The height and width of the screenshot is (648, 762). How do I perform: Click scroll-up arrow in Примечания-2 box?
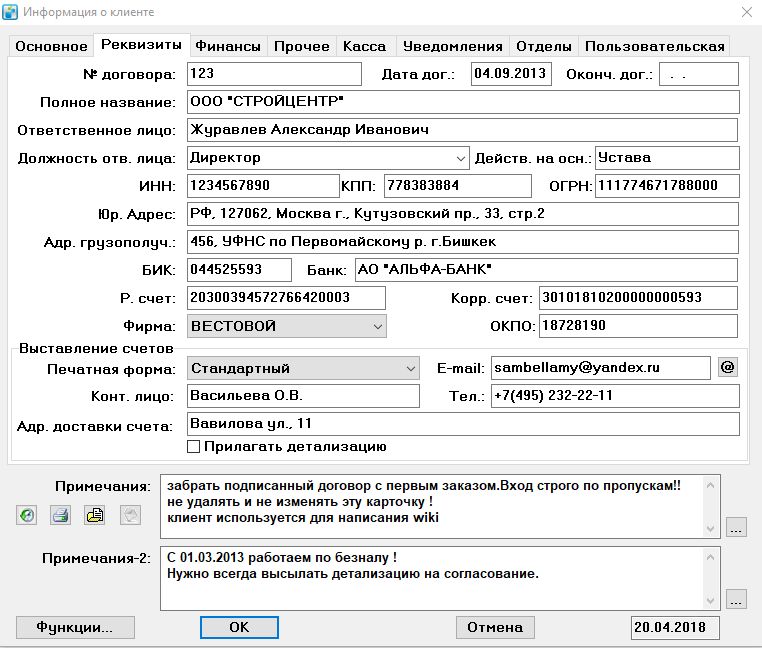710,557
